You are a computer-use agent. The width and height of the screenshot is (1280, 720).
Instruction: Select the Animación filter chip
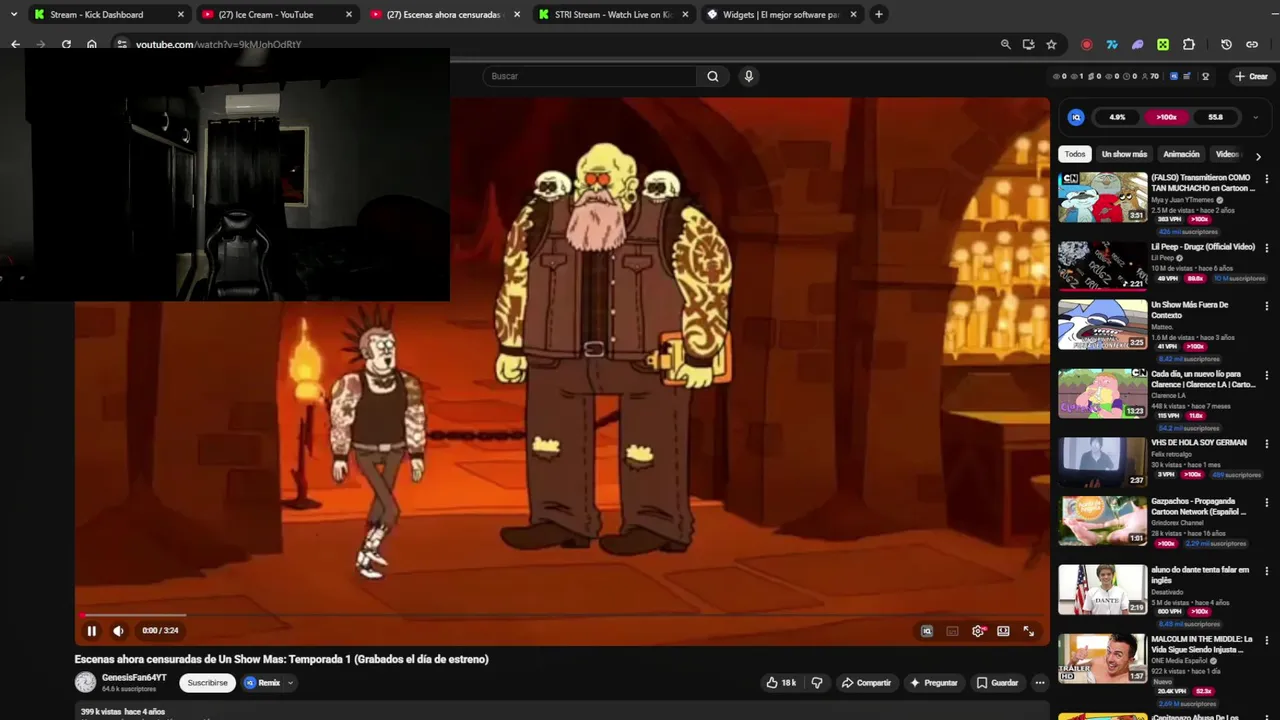(1181, 154)
